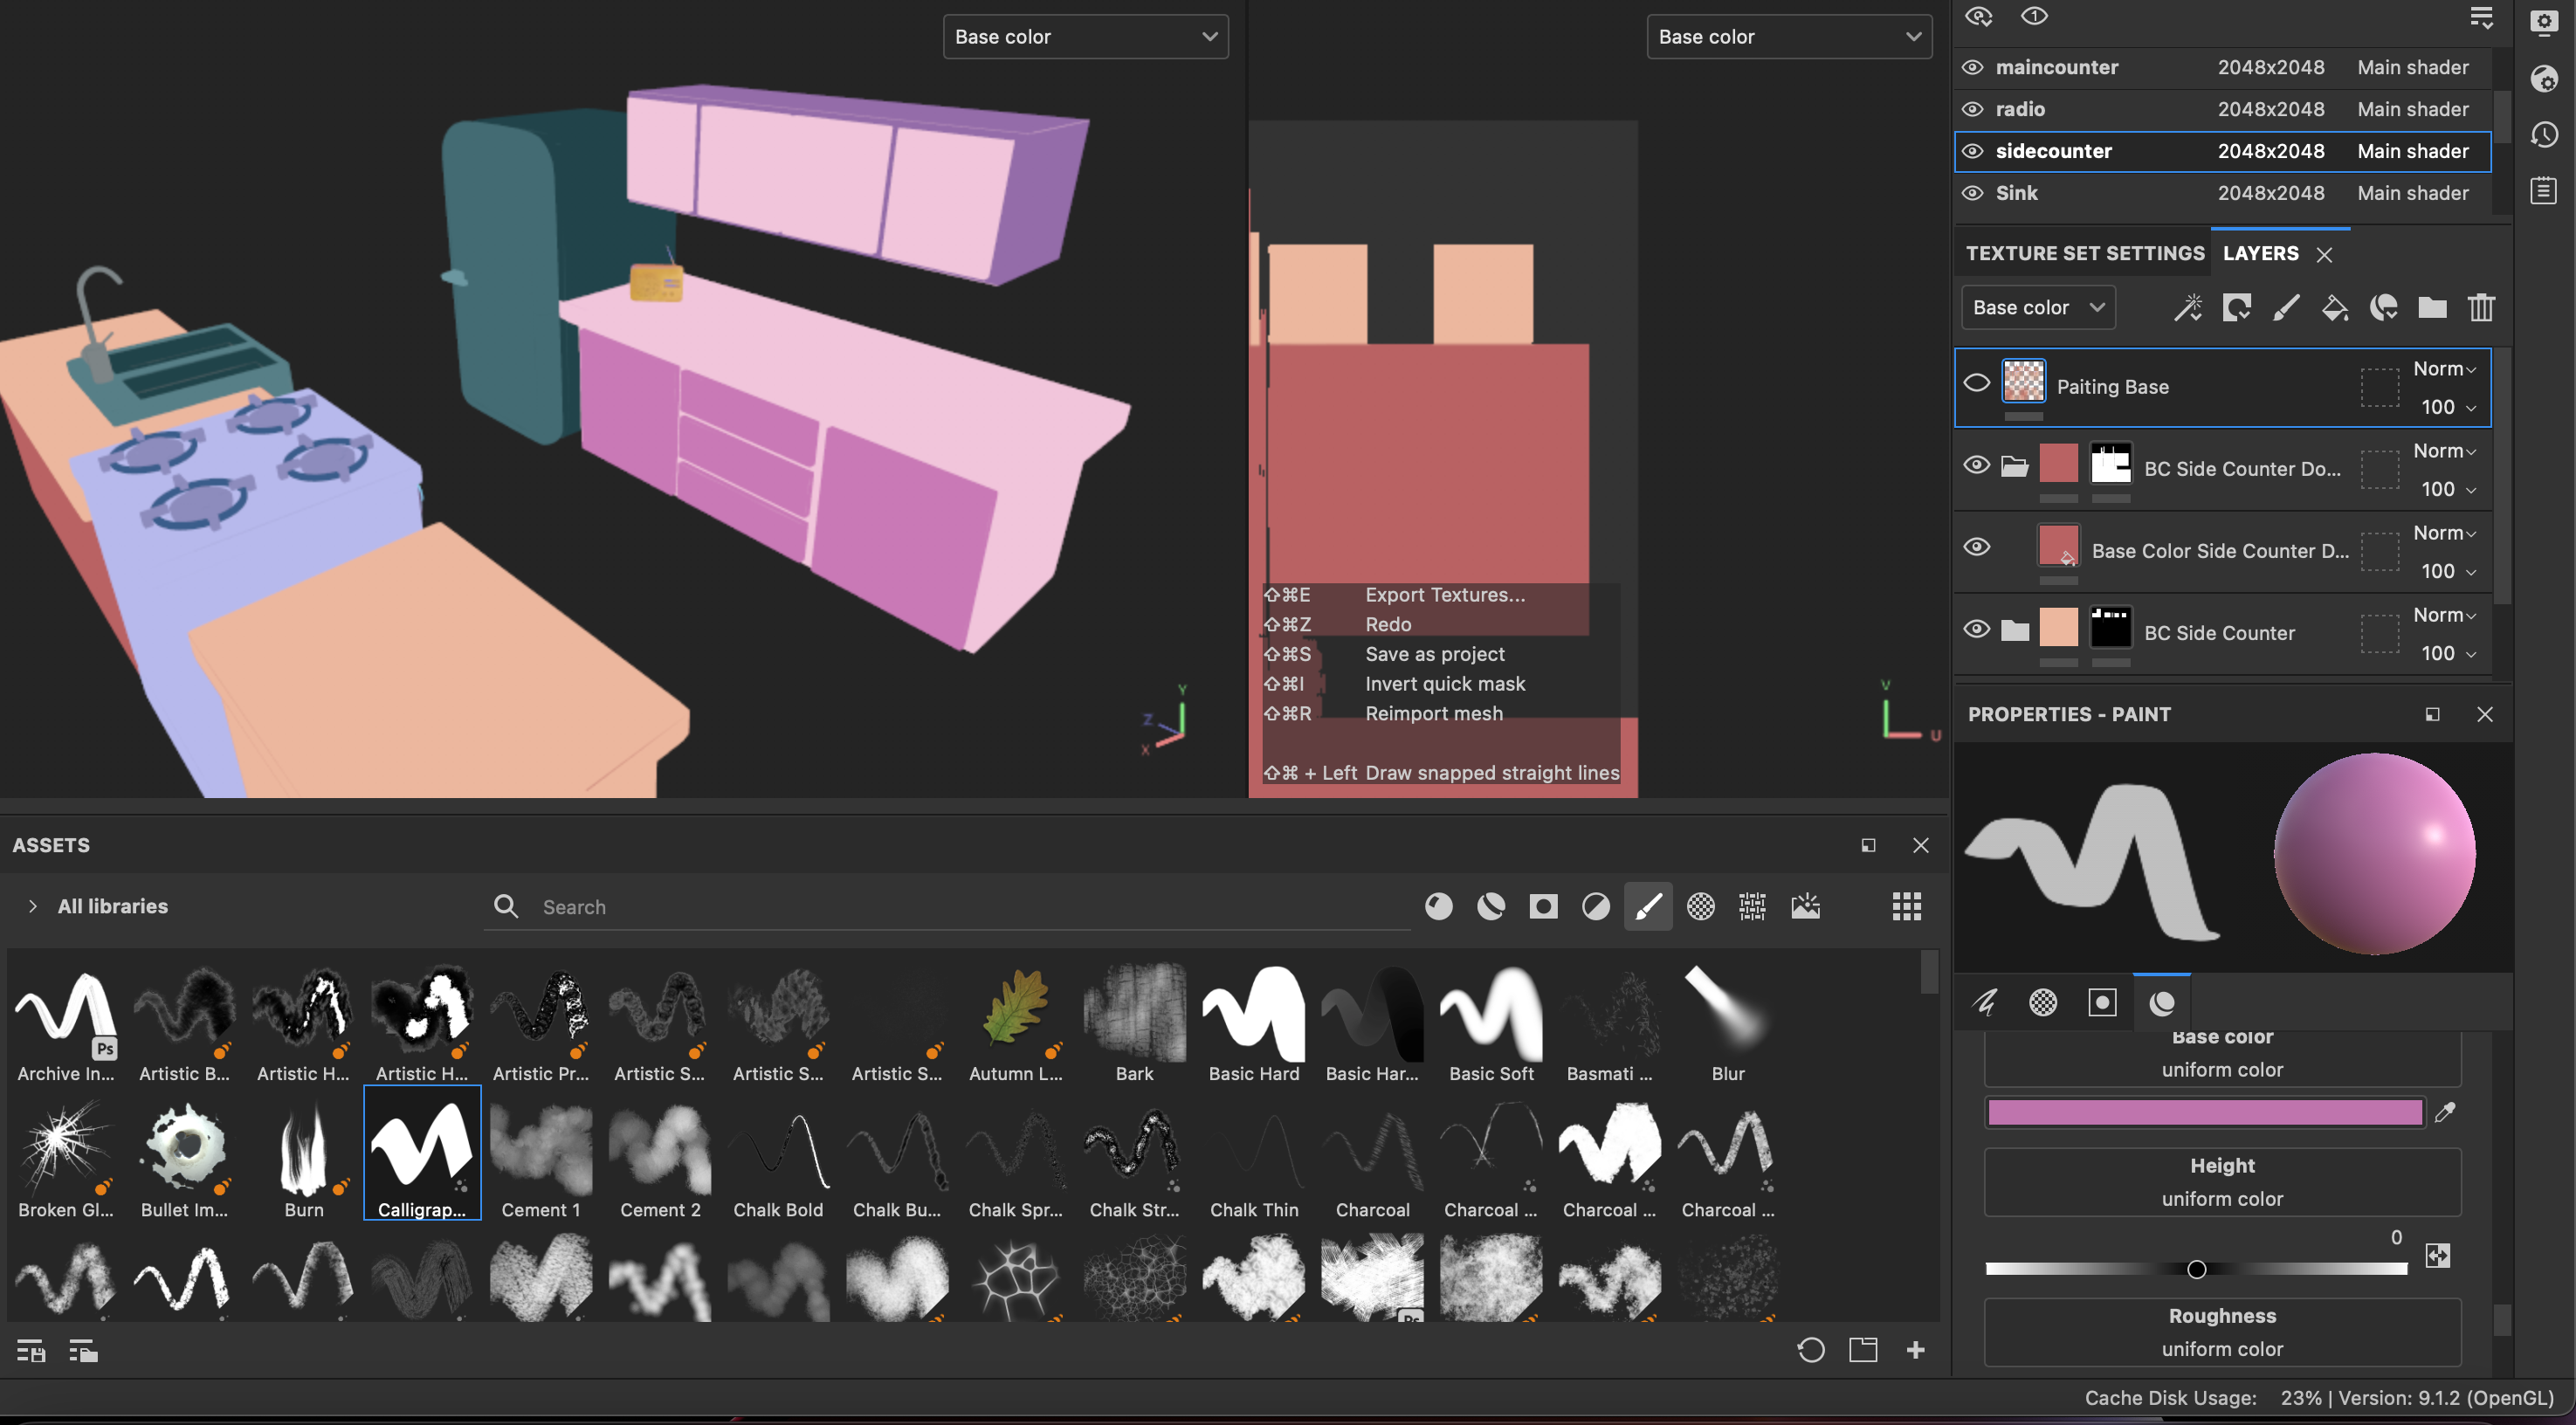This screenshot has height=1425, width=2576.
Task: Delete layer using the trash icon
Action: coord(2481,308)
